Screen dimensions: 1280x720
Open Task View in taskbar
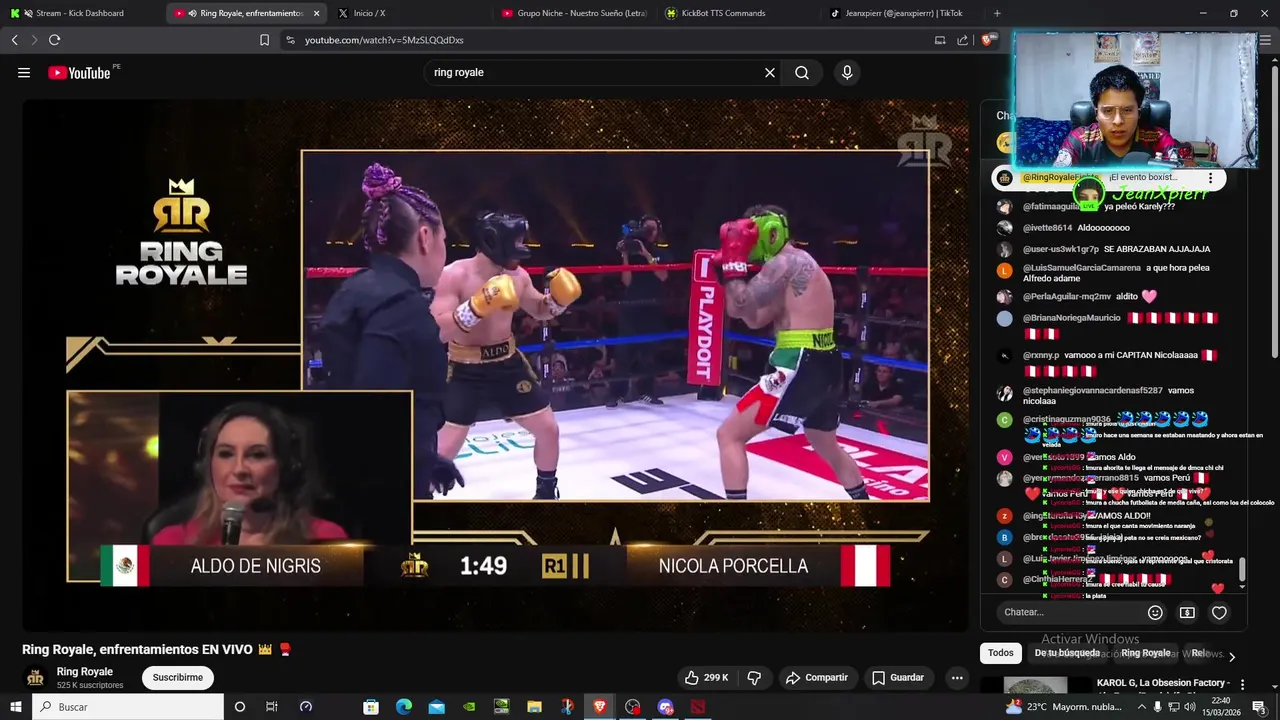tap(272, 707)
